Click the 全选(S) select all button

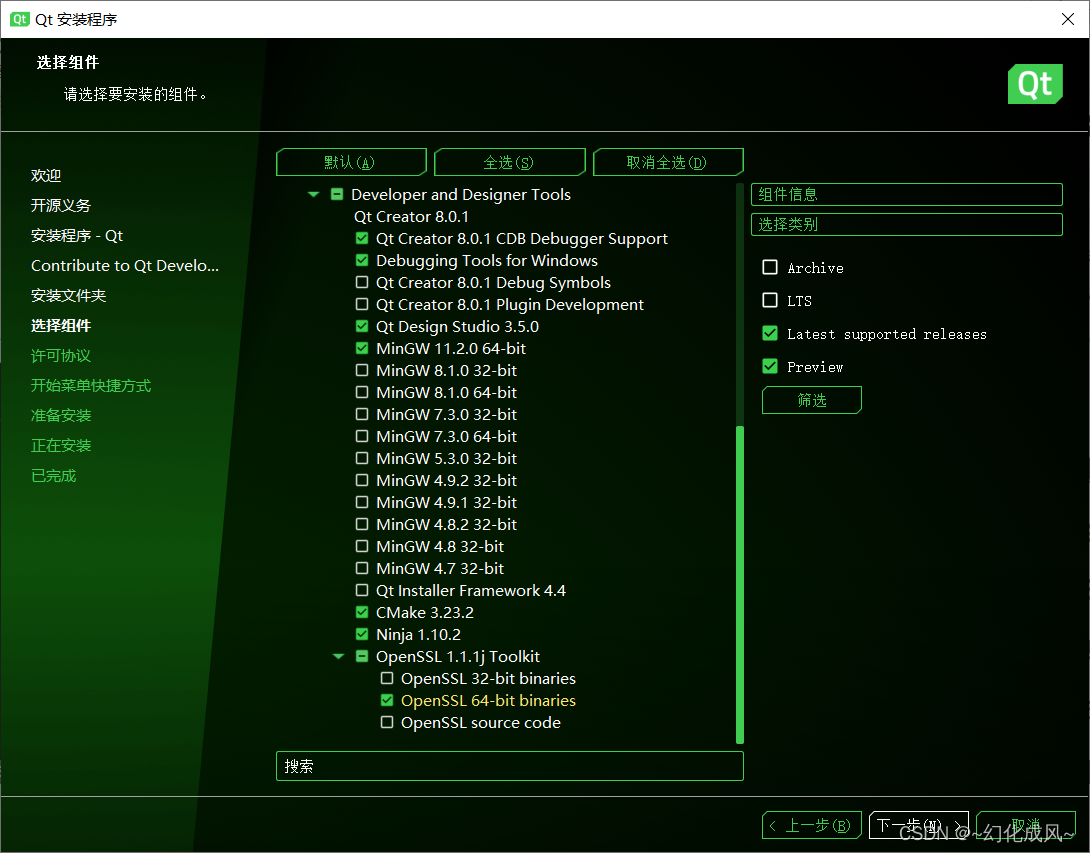509,163
